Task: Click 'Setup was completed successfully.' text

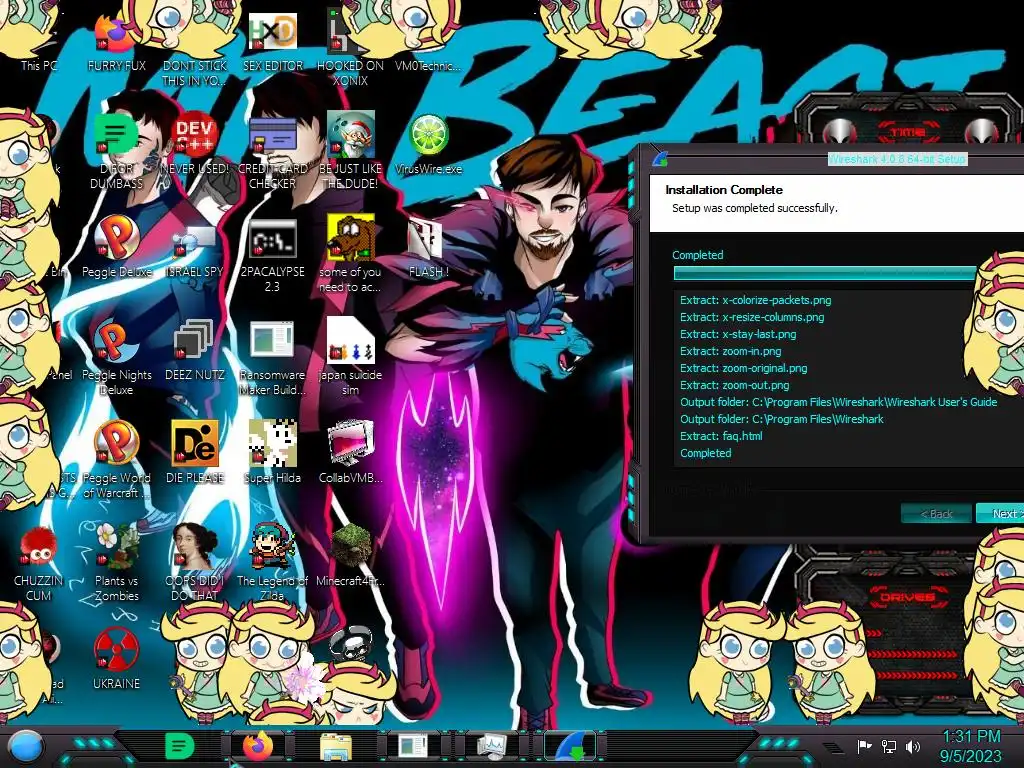Action: pyautogui.click(x=754, y=208)
